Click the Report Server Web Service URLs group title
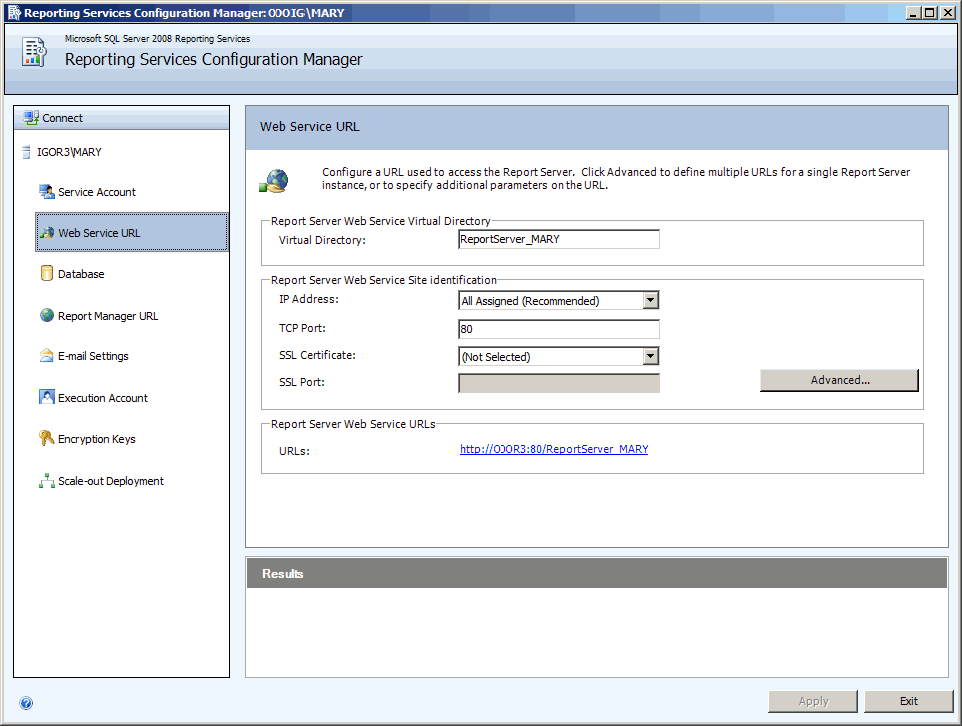The image size is (962, 726). point(353,424)
